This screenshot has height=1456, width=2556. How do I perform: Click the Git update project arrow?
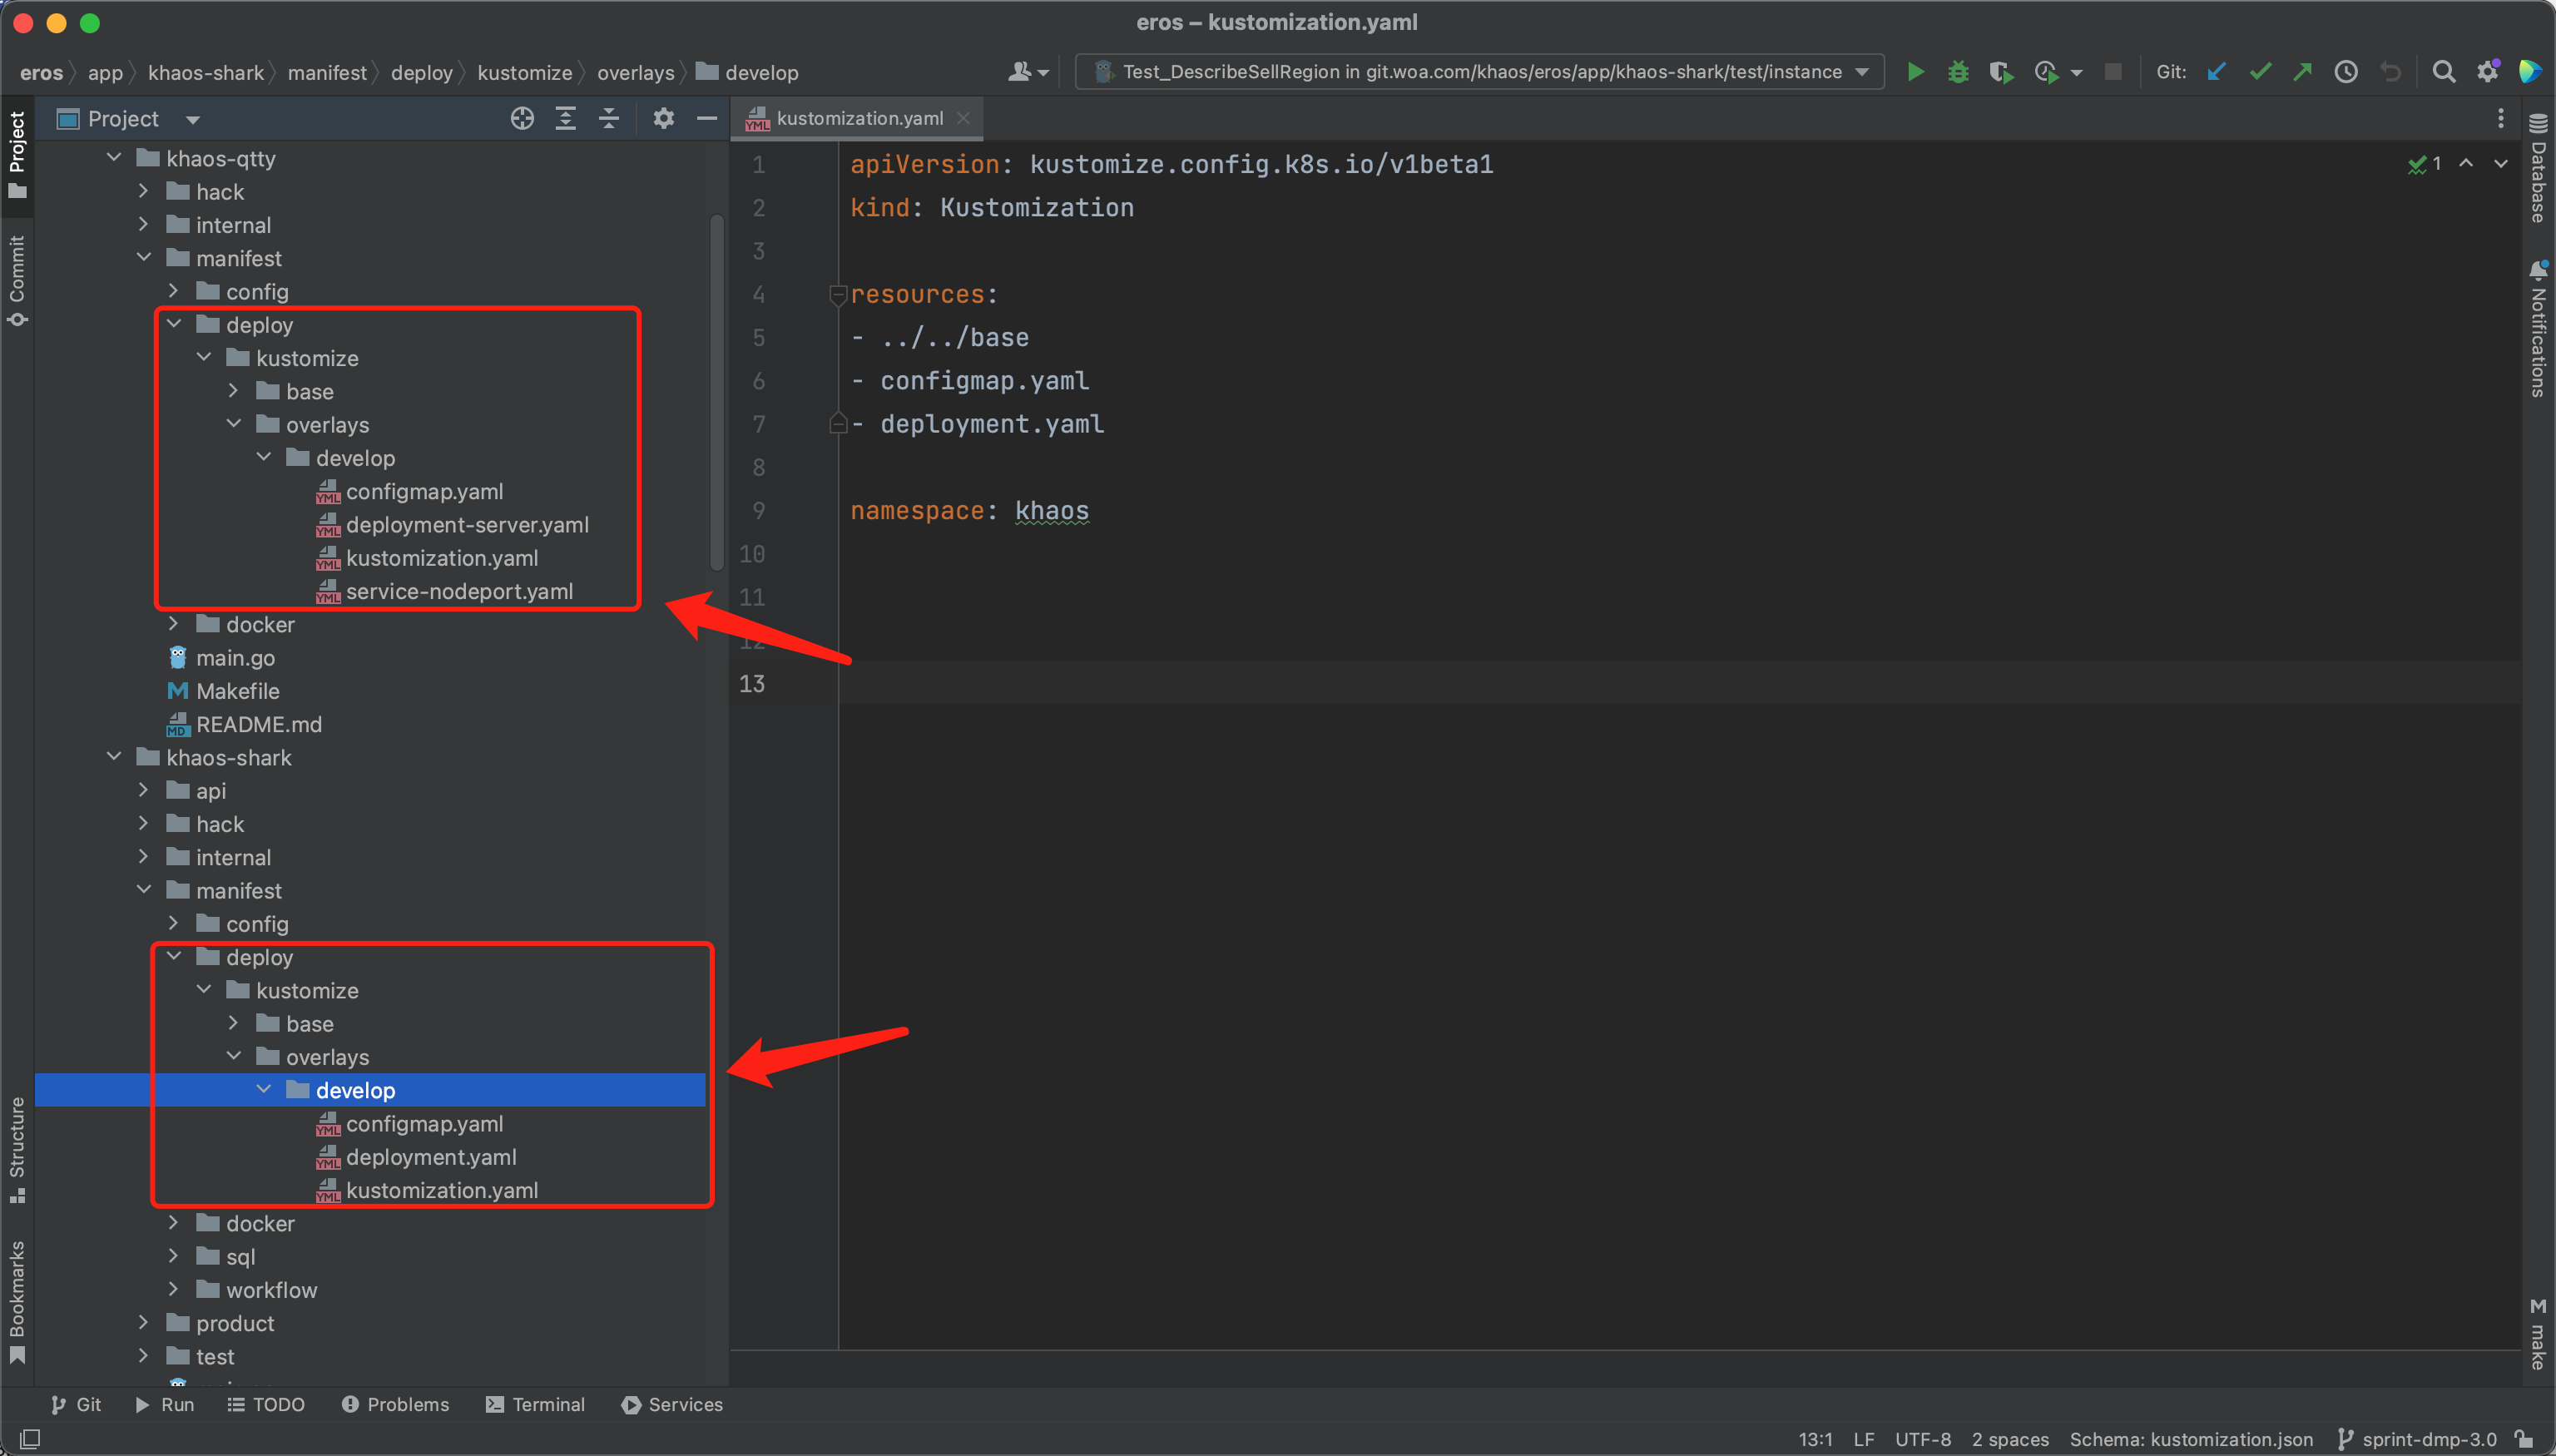pyautogui.click(x=2216, y=72)
